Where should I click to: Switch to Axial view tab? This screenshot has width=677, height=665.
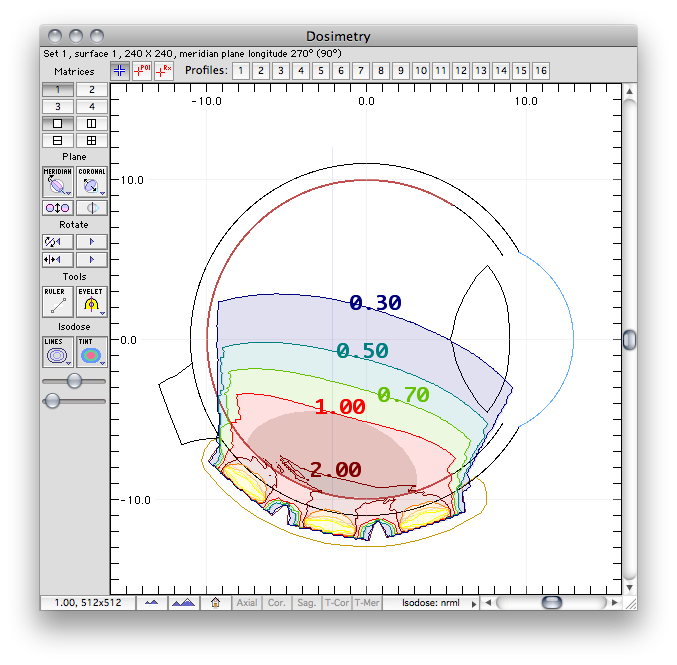[x=247, y=603]
